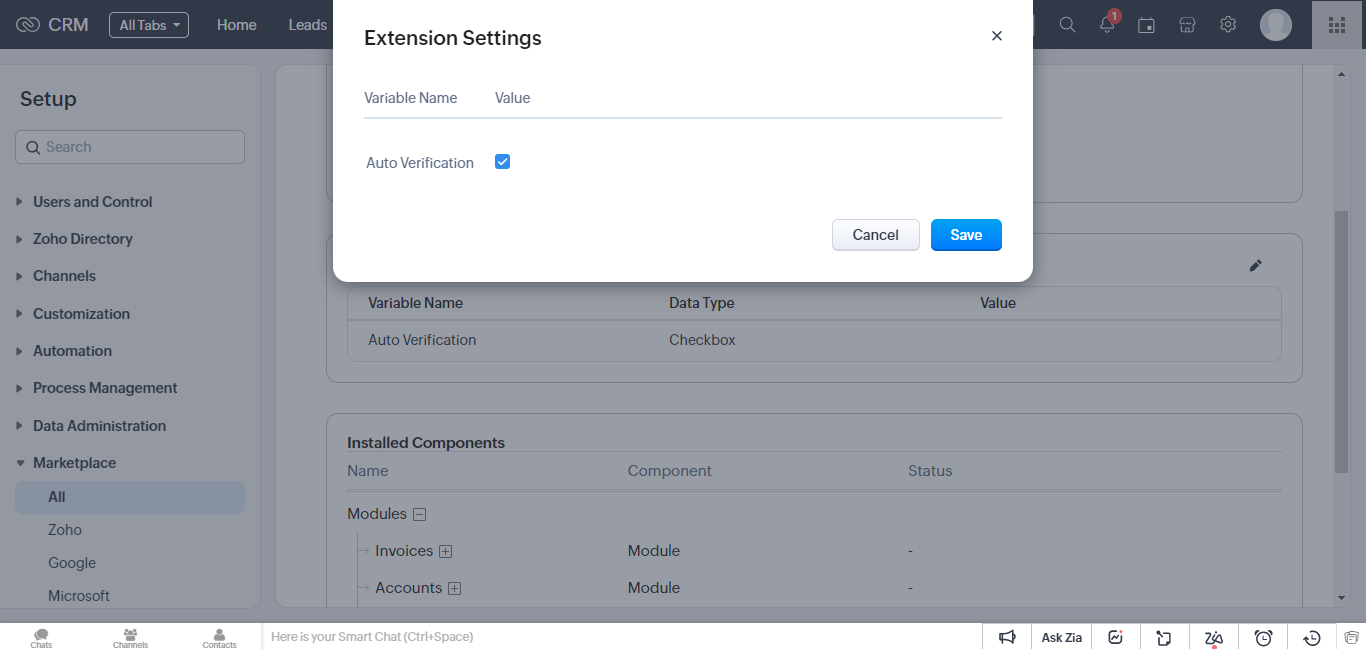1366x649 pixels.
Task: Open the sticky note icon in bottom bar
Action: click(x=1164, y=637)
